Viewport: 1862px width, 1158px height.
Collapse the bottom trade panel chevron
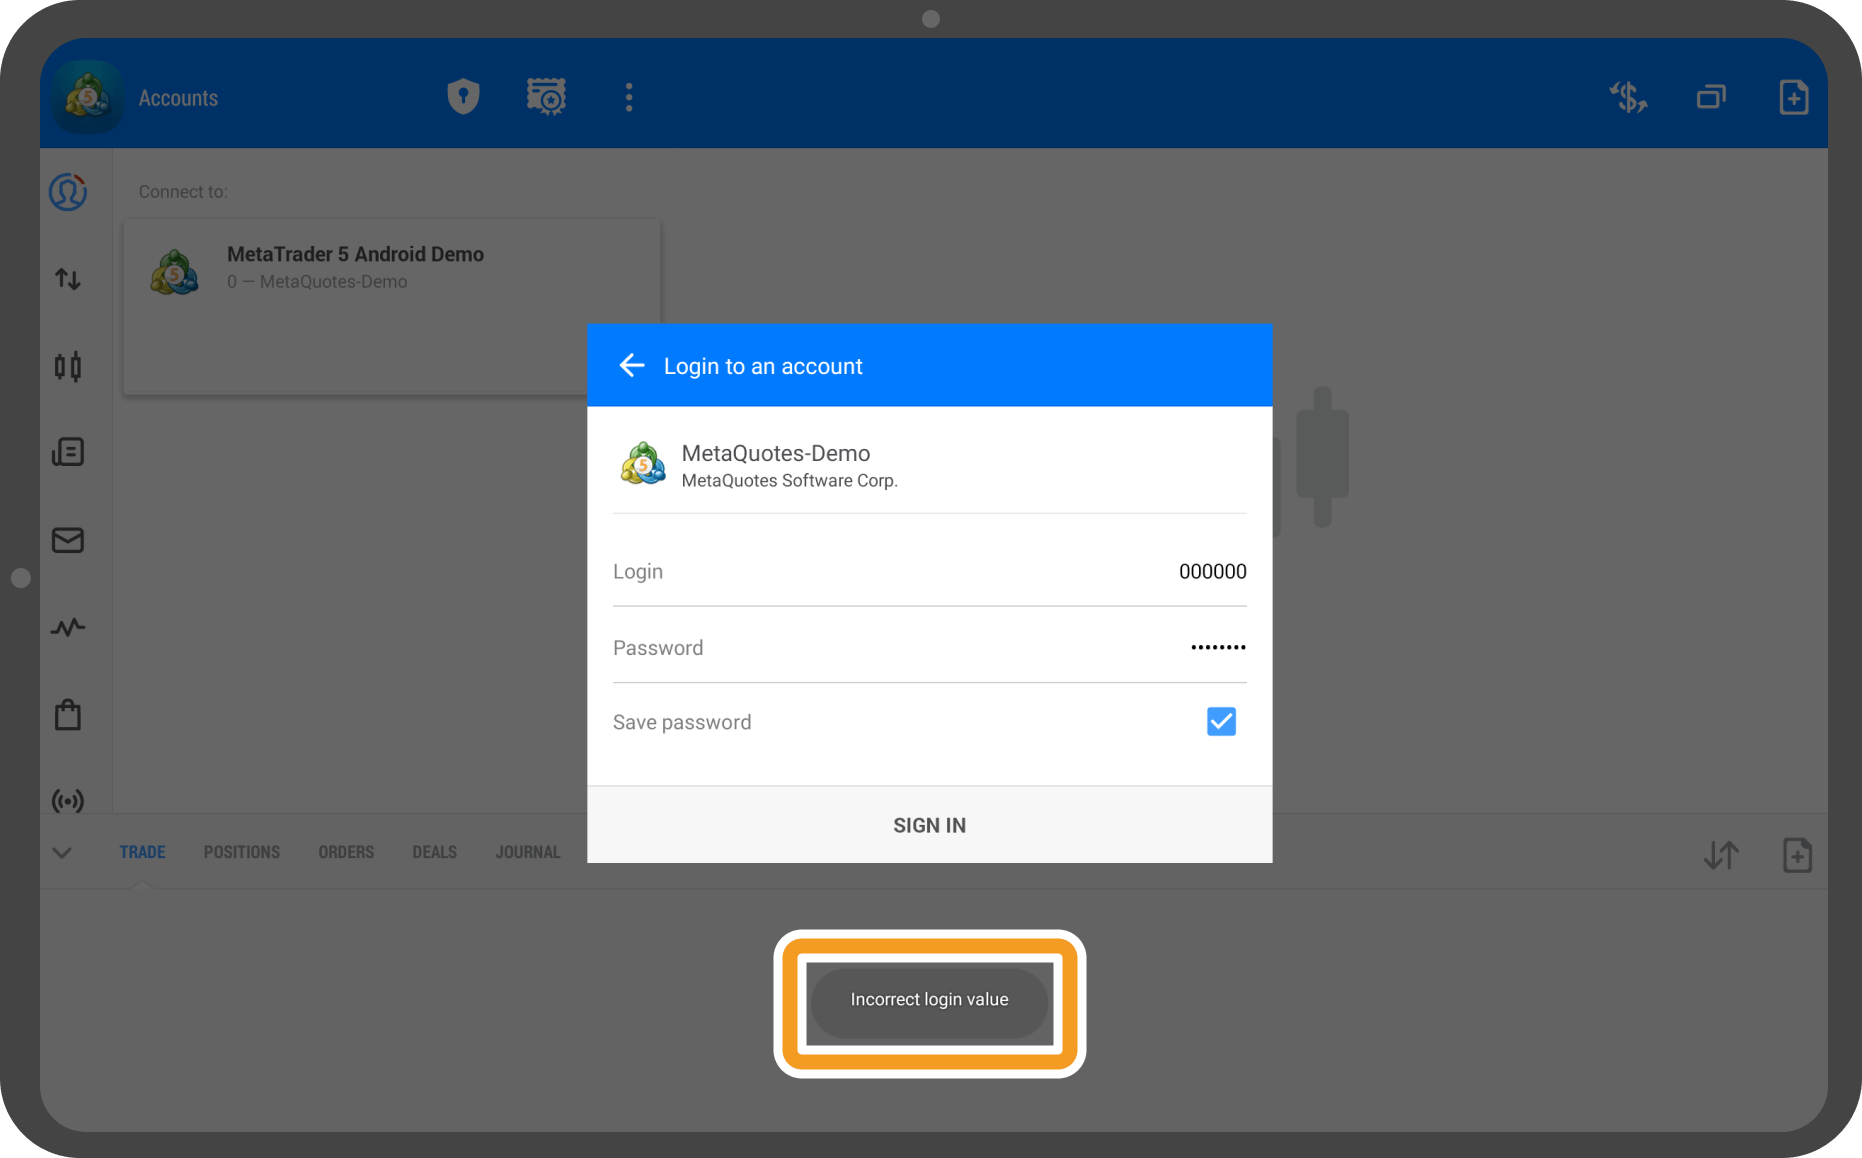62,853
